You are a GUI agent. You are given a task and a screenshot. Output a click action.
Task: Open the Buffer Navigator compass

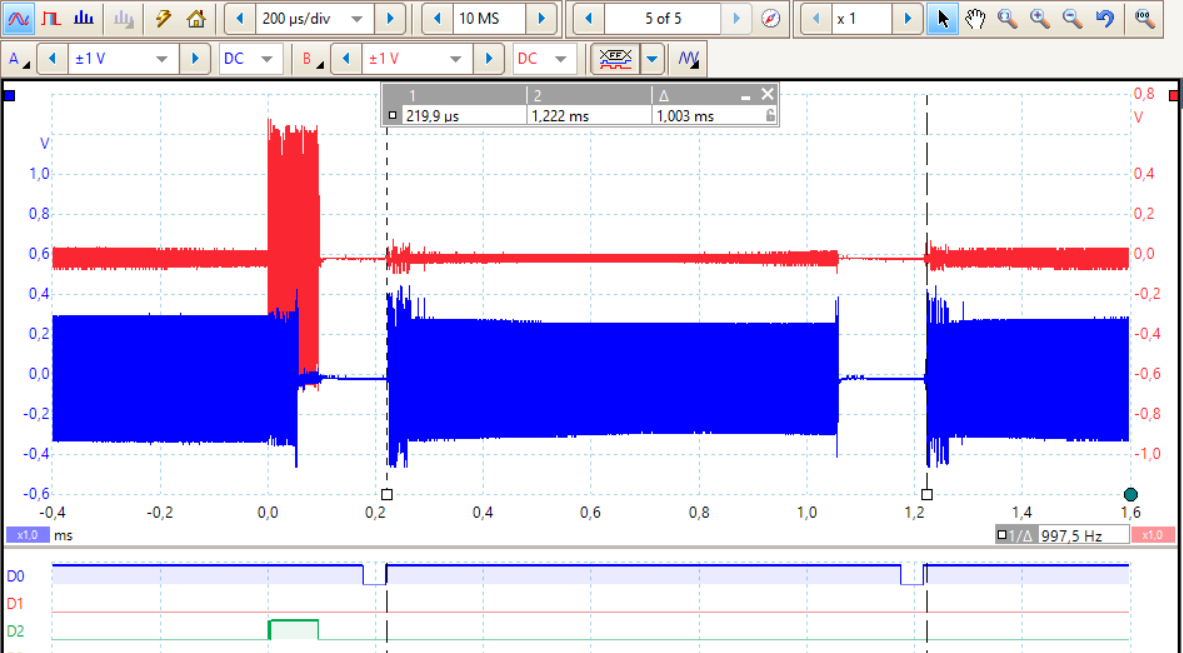[x=769, y=18]
